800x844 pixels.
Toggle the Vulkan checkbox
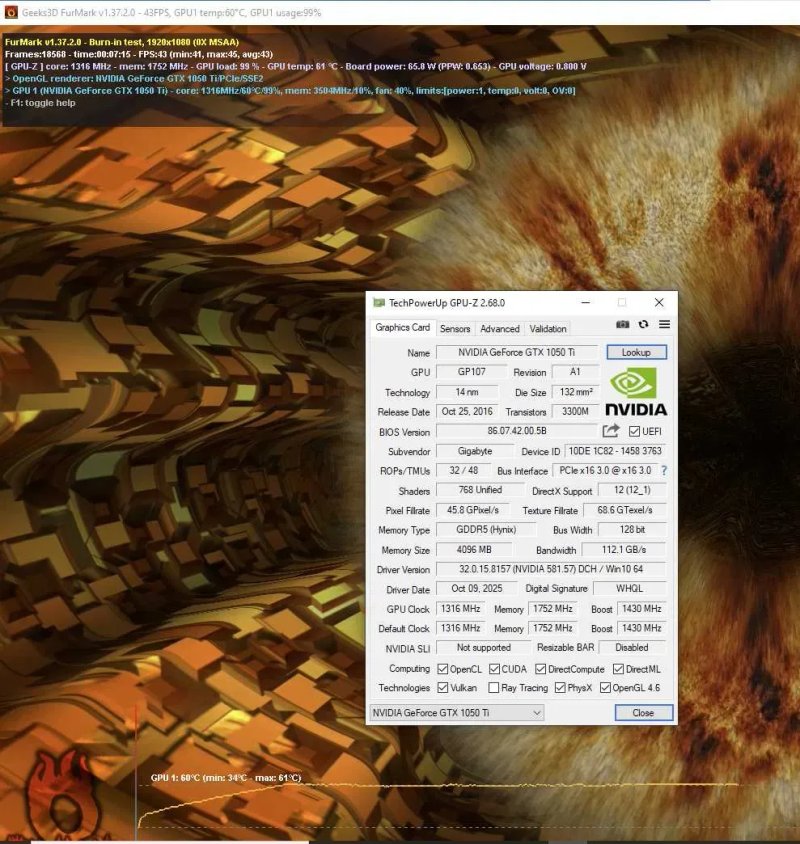(443, 687)
